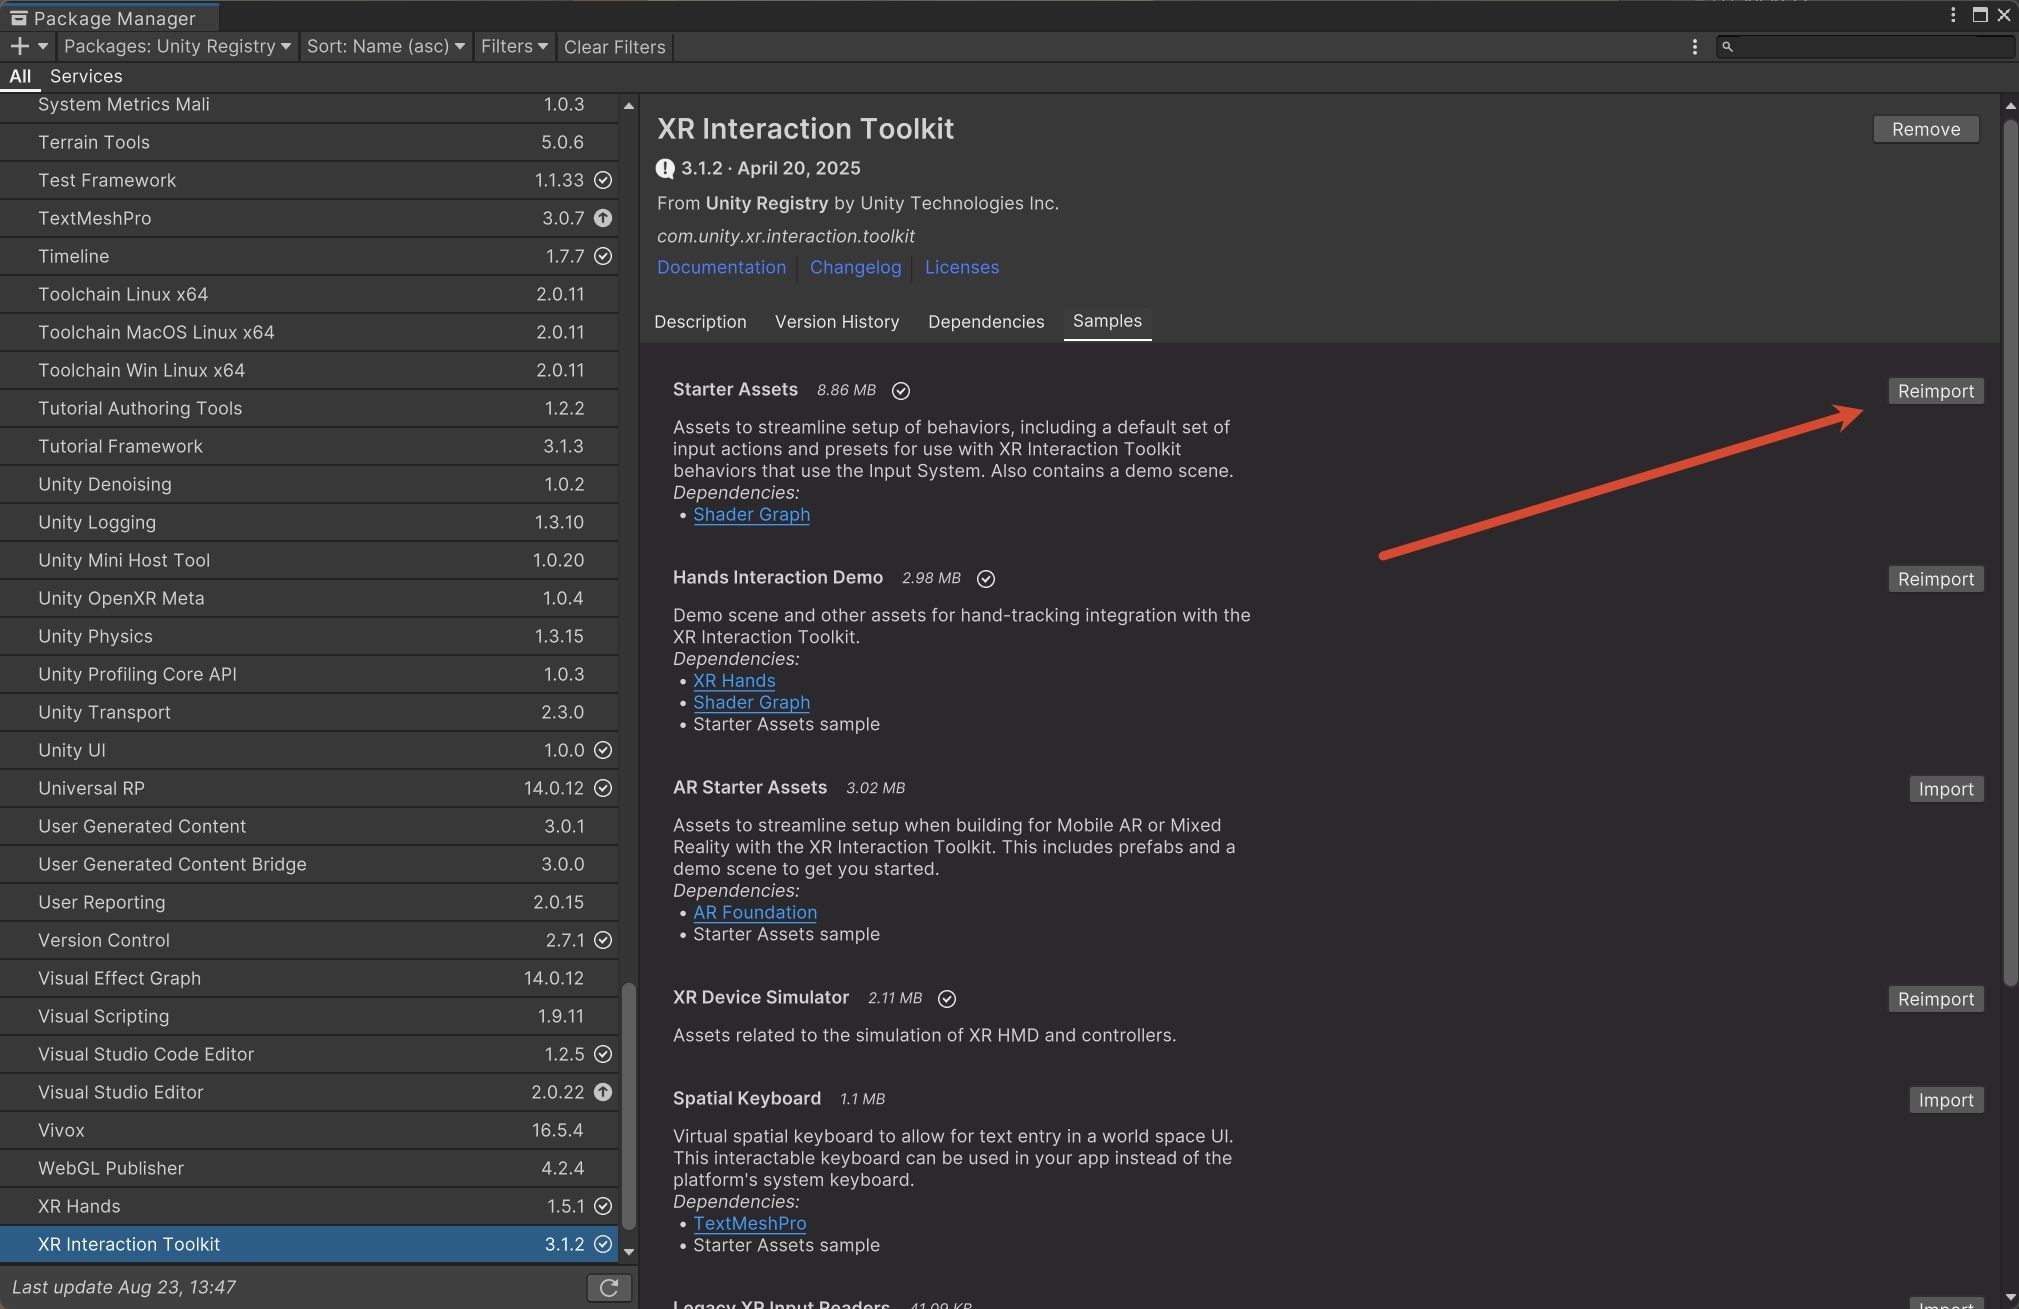Click the Clear Filters button
This screenshot has height=1309, width=2019.
point(614,47)
